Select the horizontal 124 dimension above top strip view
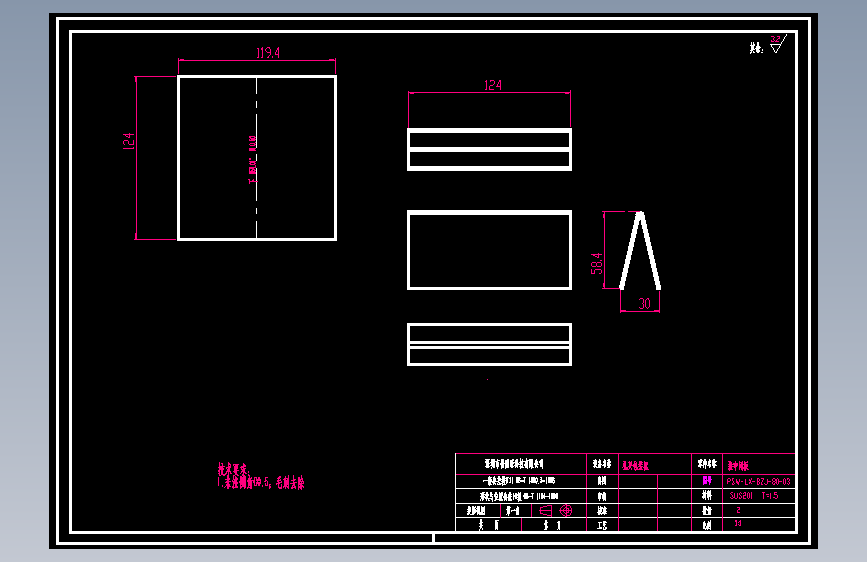The width and height of the screenshot is (867, 562). tap(493, 85)
